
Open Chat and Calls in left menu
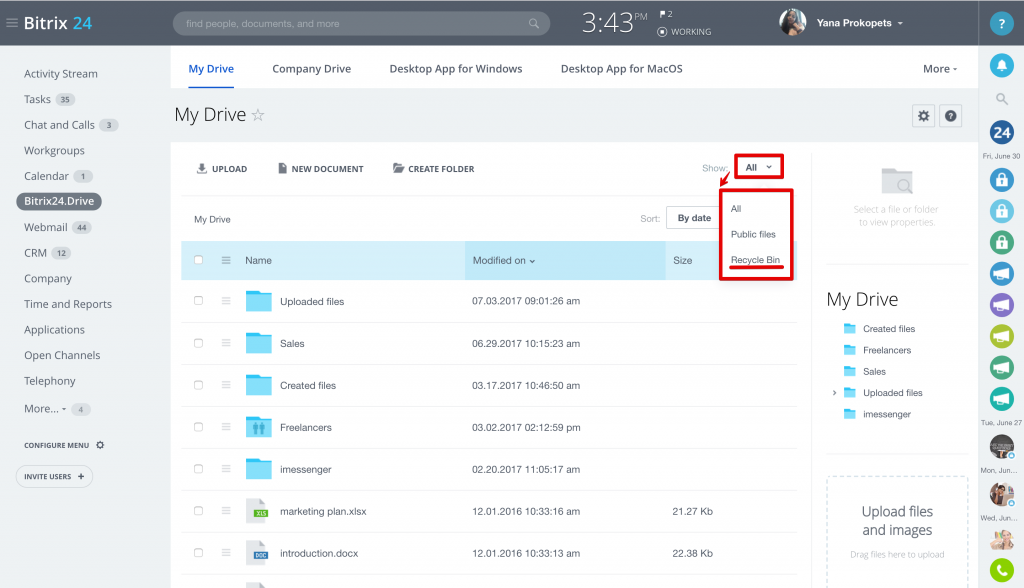coord(59,125)
